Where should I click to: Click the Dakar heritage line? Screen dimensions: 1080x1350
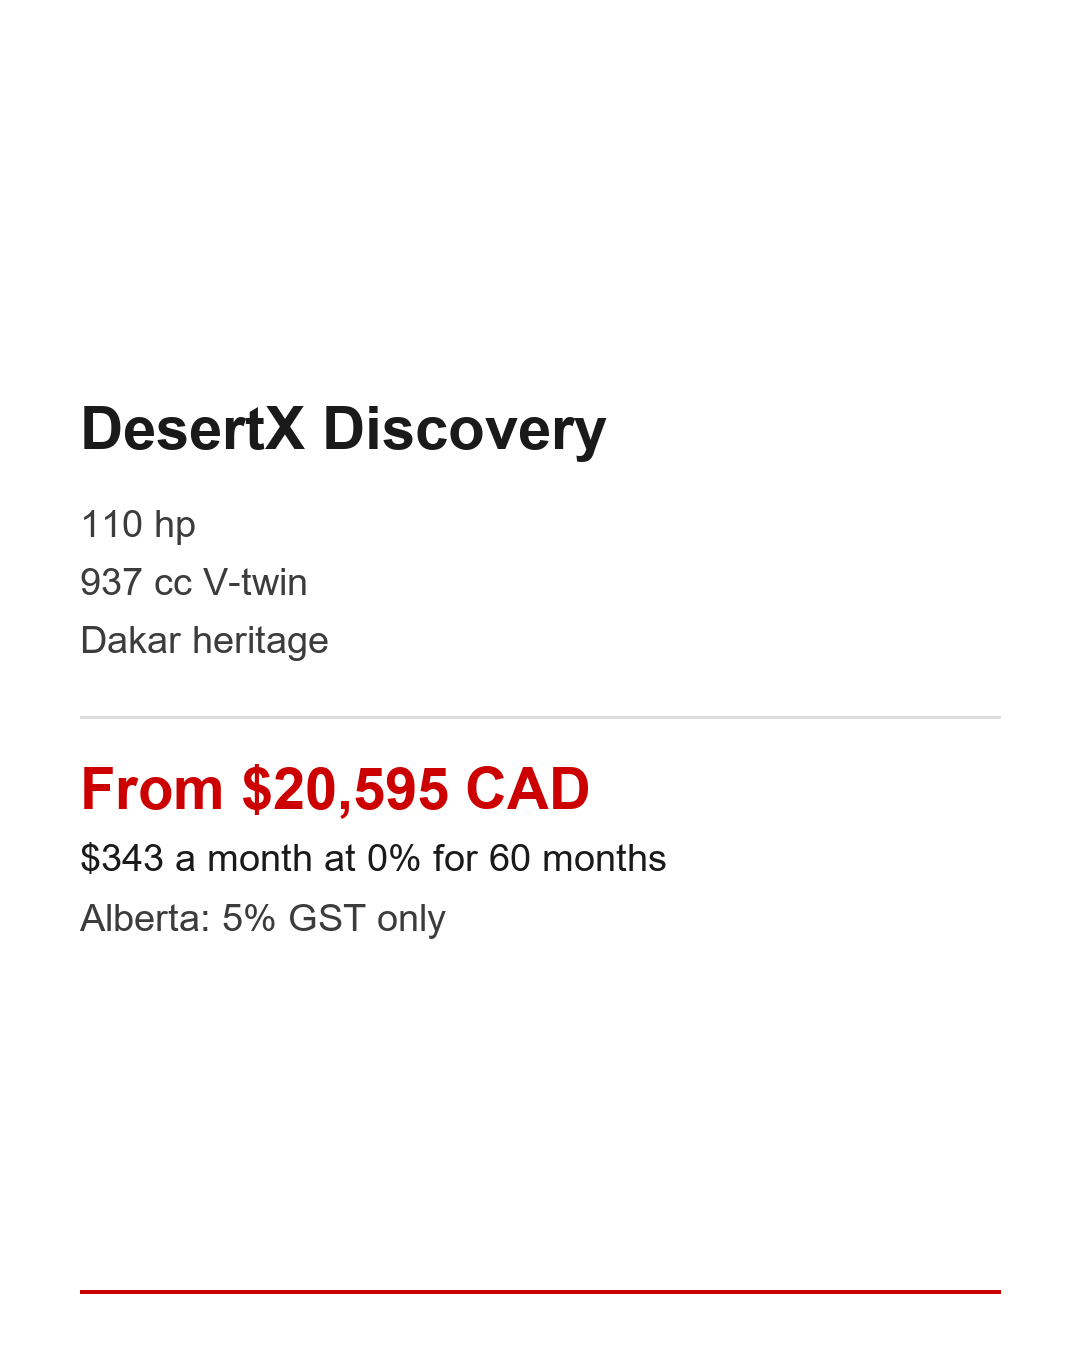pyautogui.click(x=204, y=641)
